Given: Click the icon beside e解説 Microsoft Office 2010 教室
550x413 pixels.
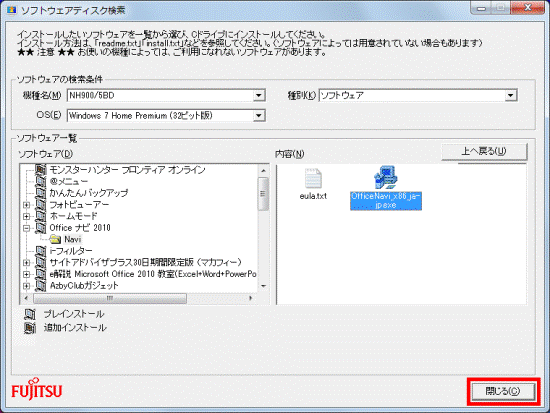Looking at the screenshot, I should (41, 274).
